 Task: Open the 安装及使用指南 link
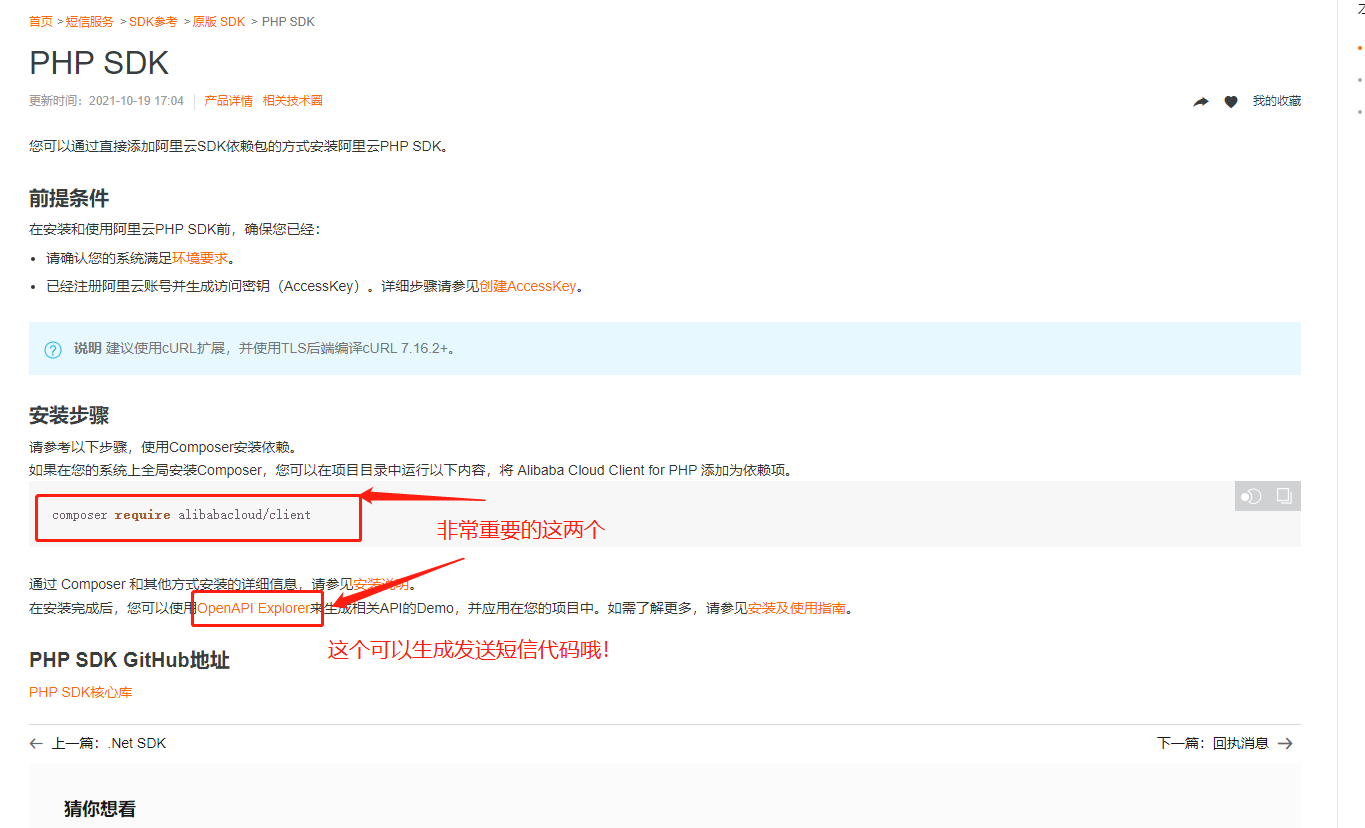click(797, 608)
